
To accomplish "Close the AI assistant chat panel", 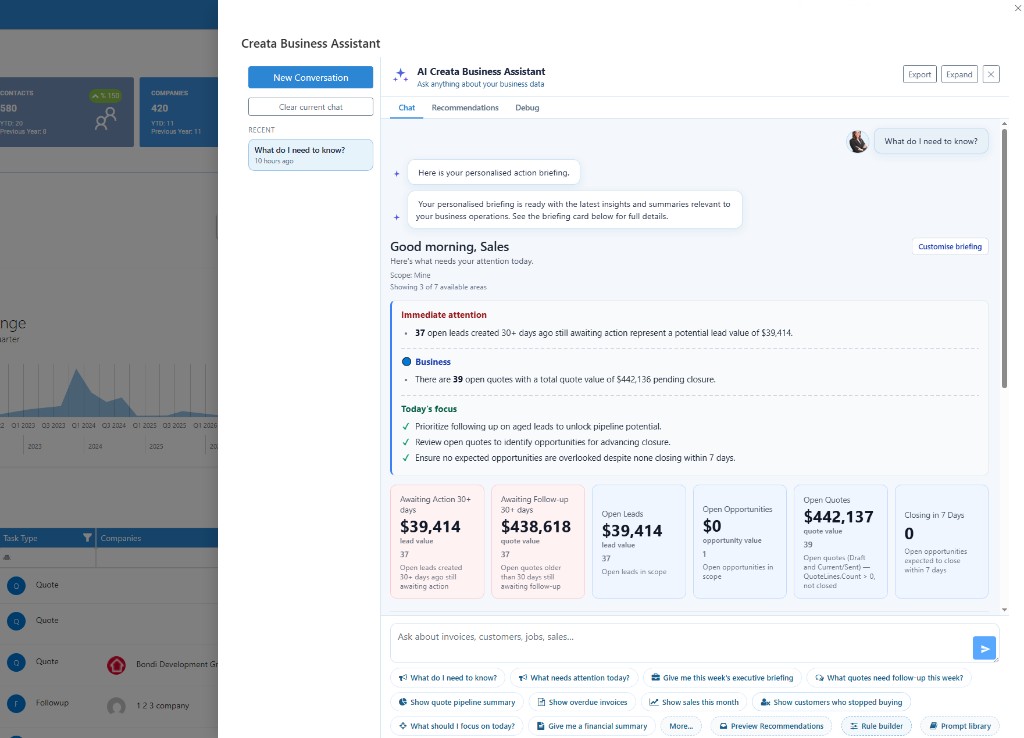I will (991, 74).
